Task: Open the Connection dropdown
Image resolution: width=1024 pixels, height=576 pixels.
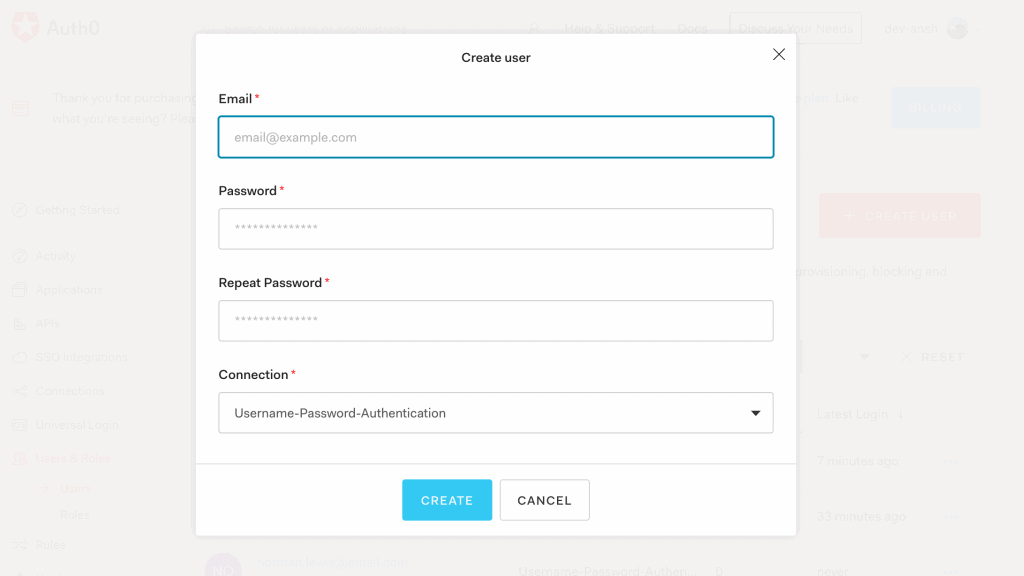Action: coord(496,413)
